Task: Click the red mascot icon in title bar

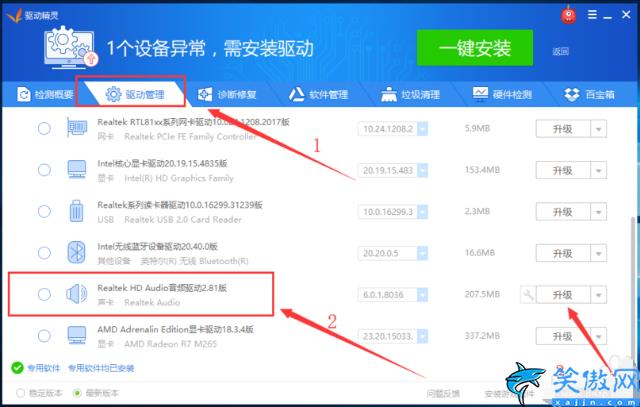Action: (x=568, y=16)
